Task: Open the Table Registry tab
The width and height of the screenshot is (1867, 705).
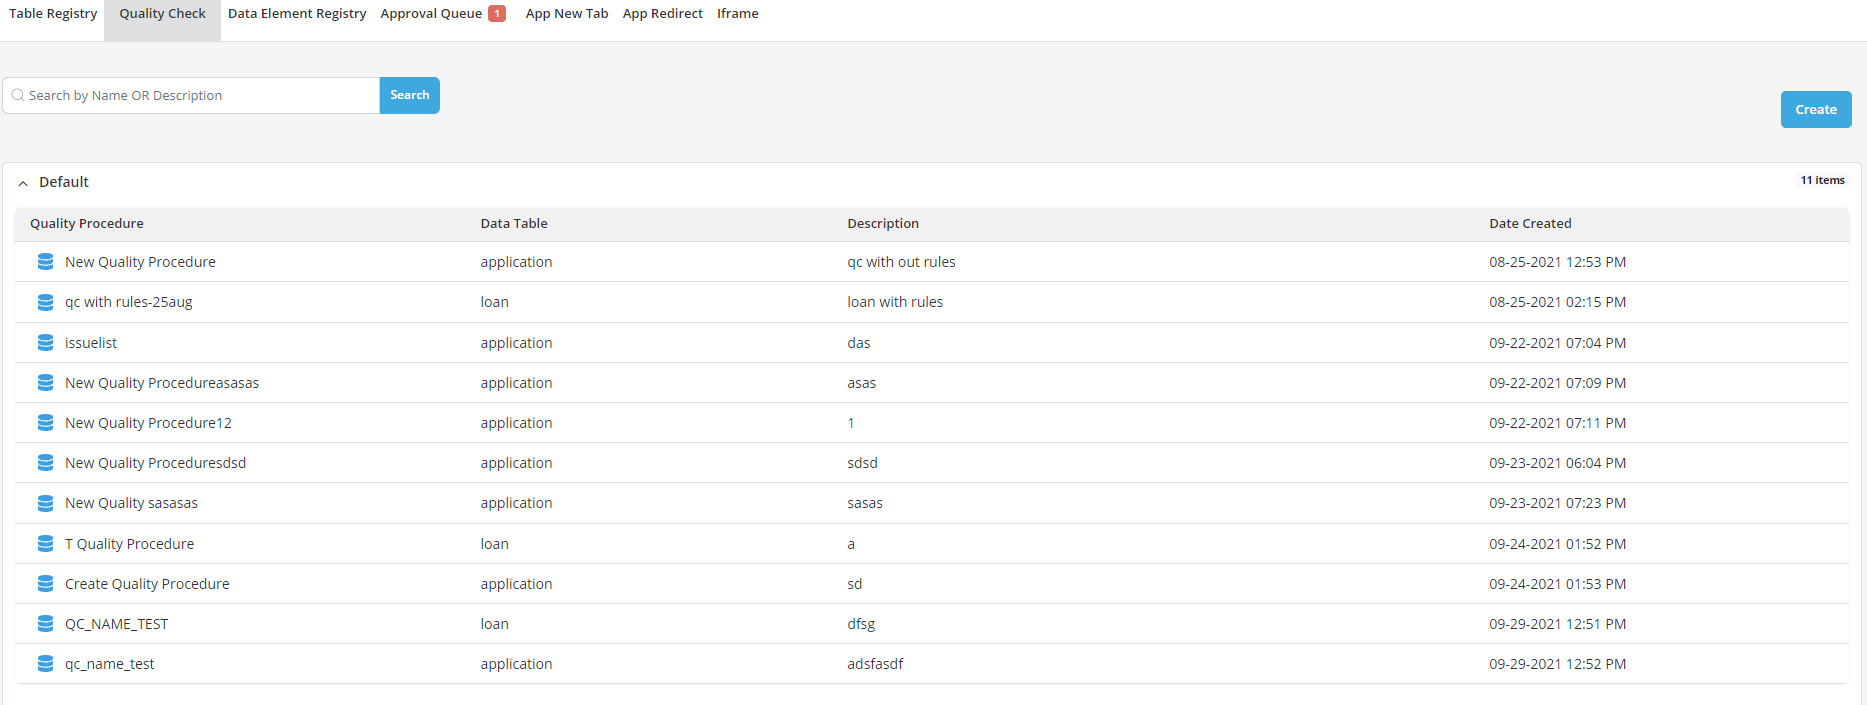Action: [53, 14]
